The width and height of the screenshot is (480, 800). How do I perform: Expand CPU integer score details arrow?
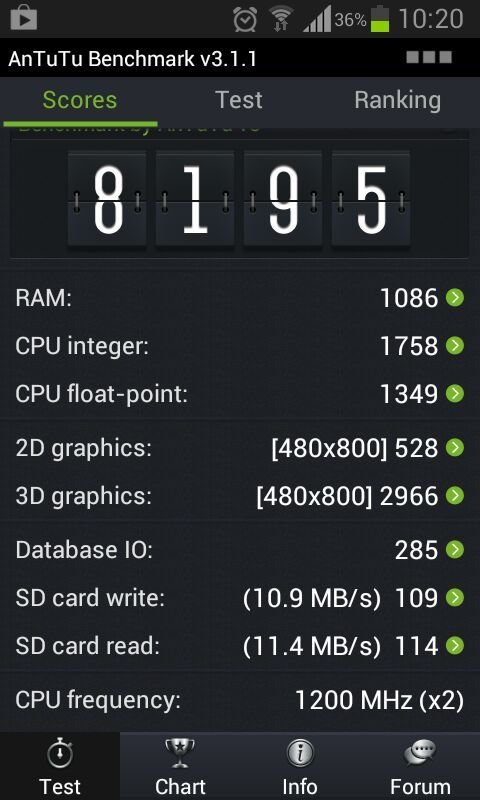454,346
